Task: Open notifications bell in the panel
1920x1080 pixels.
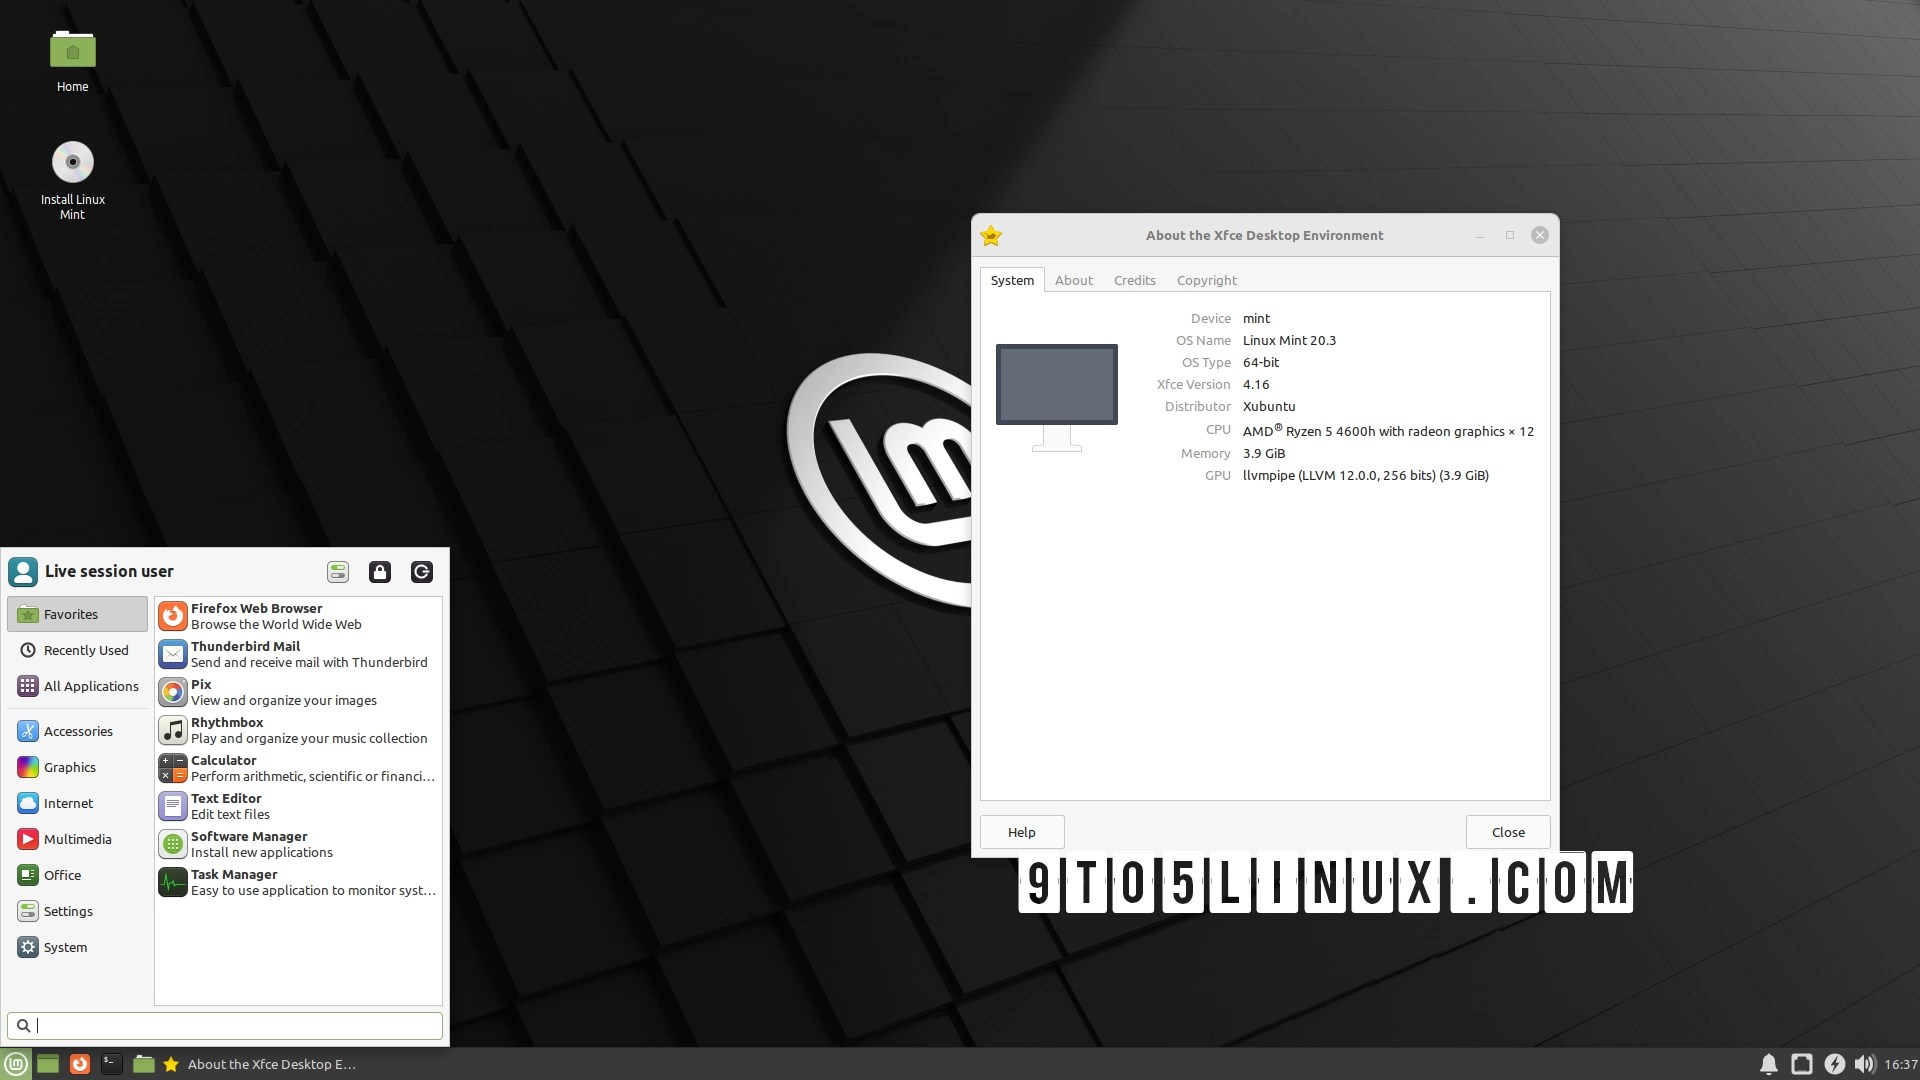Action: click(x=1768, y=1064)
